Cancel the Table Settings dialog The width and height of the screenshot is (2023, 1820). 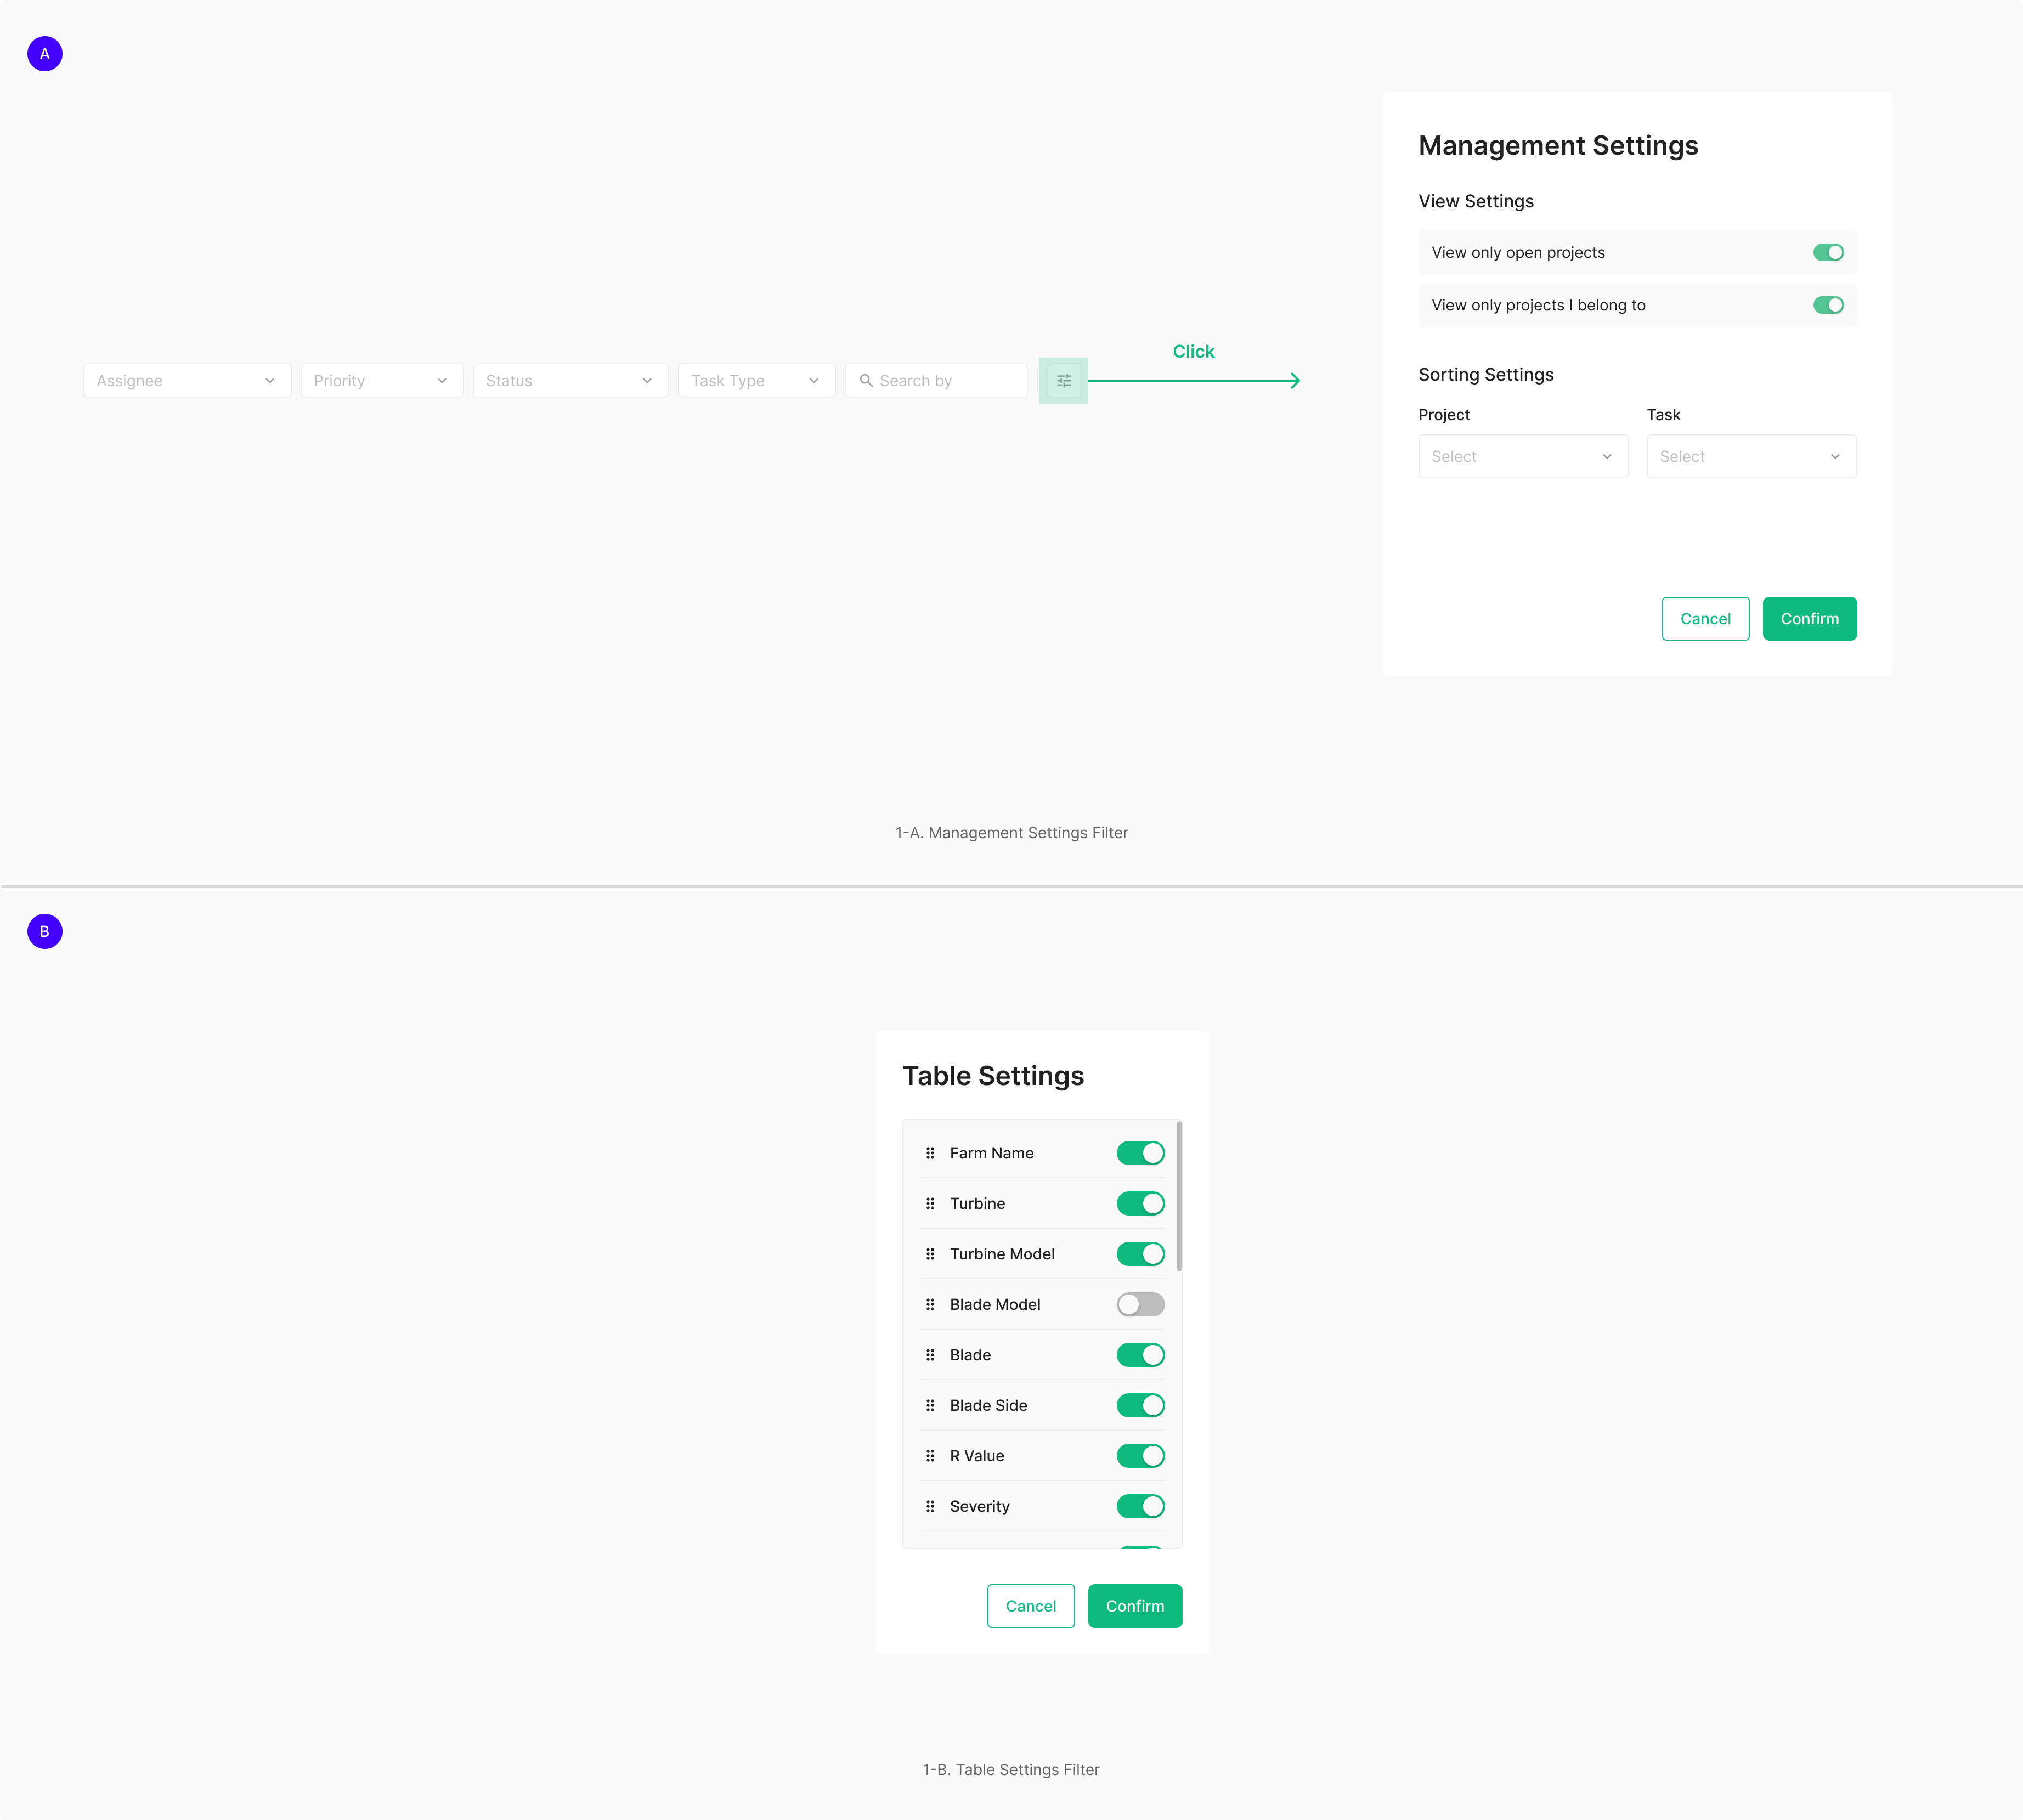[1030, 1606]
